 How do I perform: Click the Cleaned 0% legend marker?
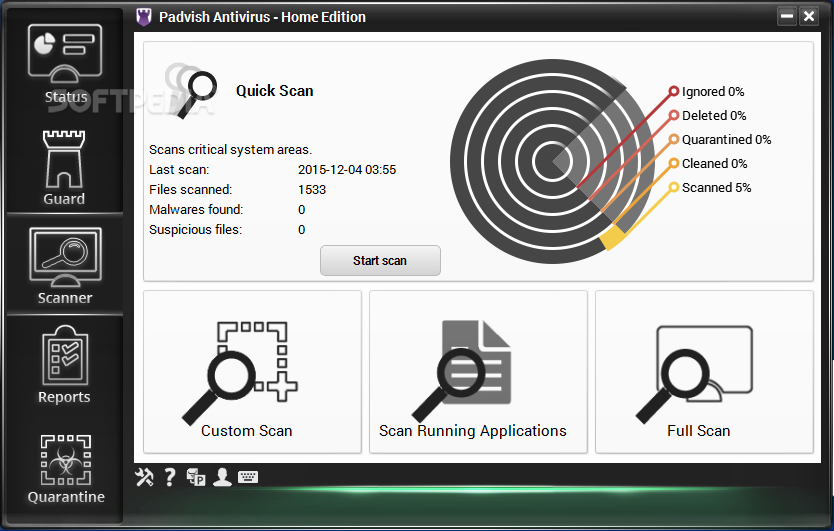pyautogui.click(x=673, y=163)
